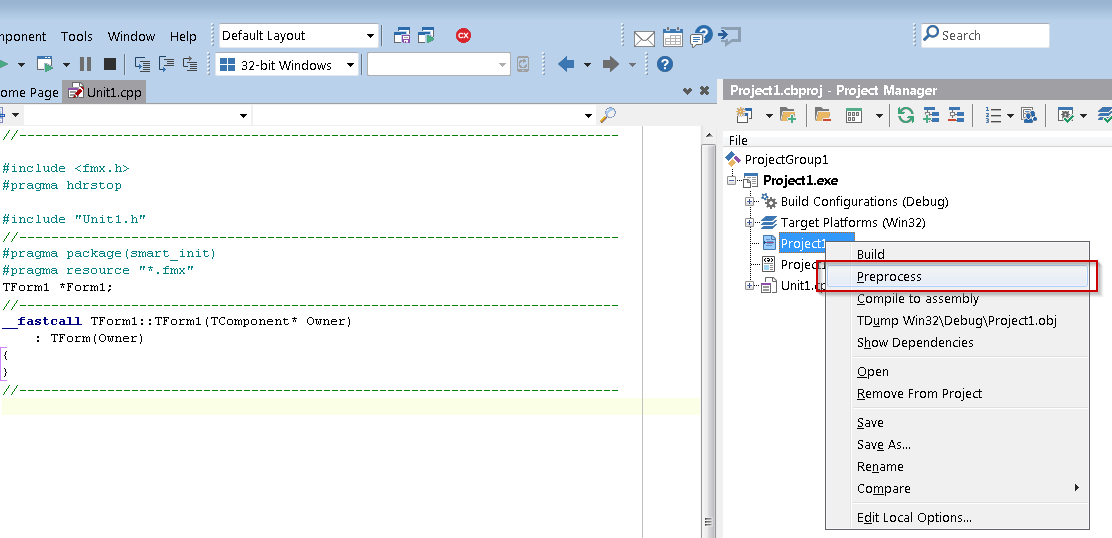Image resolution: width=1112 pixels, height=538 pixels.
Task: Open the Default Layout dropdown
Action: [299, 35]
